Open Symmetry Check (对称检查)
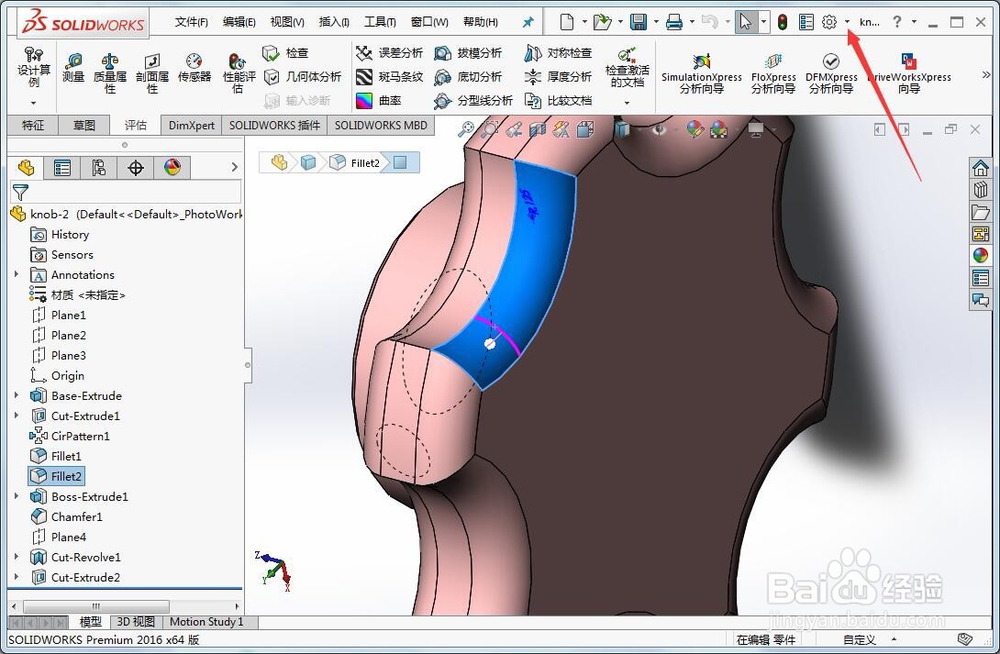Viewport: 1000px width, 654px height. (558, 53)
